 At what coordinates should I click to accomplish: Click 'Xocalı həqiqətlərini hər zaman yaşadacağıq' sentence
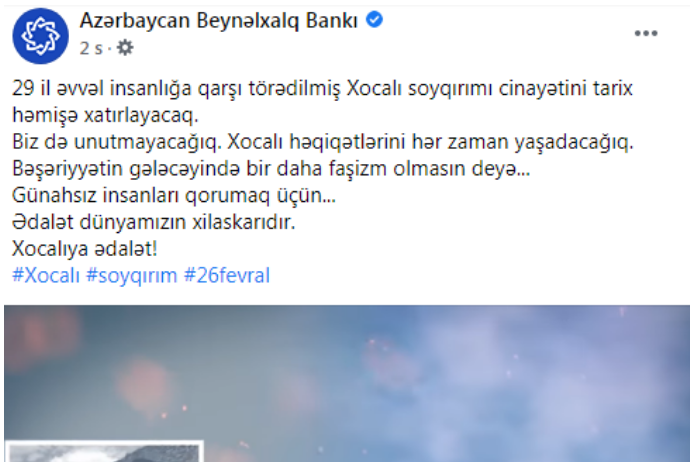pyautogui.click(x=430, y=142)
